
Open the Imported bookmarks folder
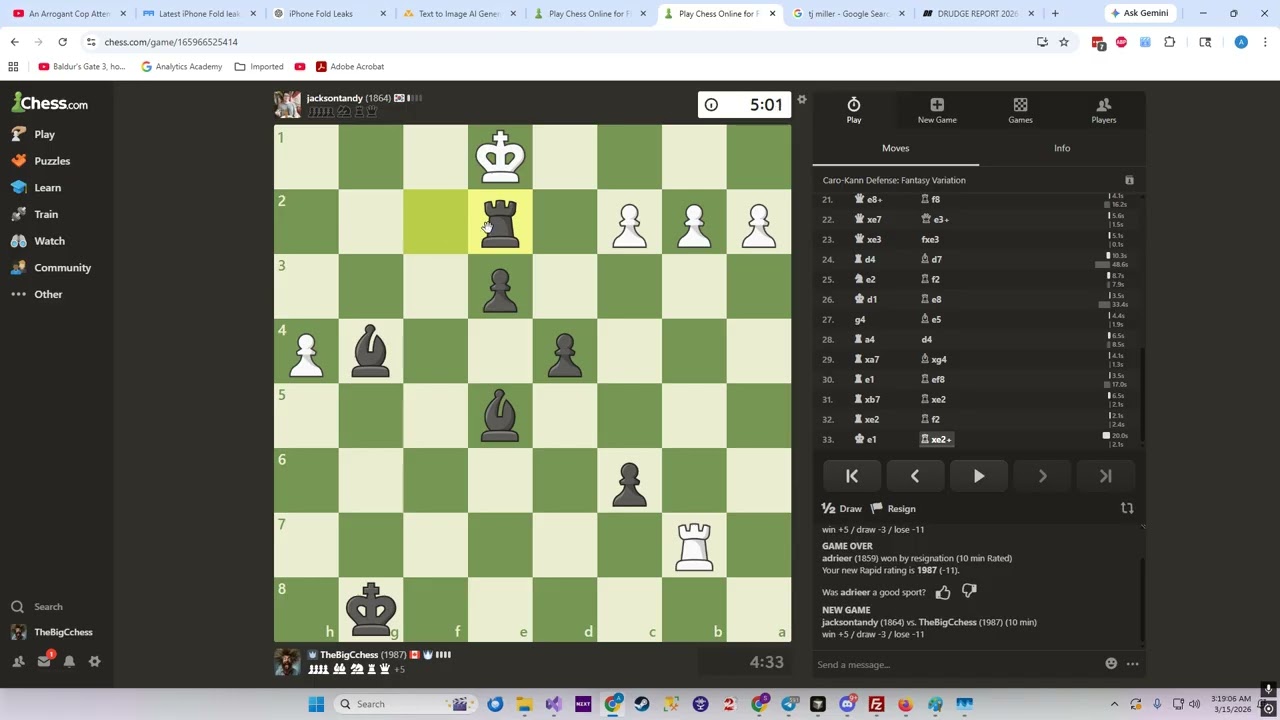click(x=259, y=67)
